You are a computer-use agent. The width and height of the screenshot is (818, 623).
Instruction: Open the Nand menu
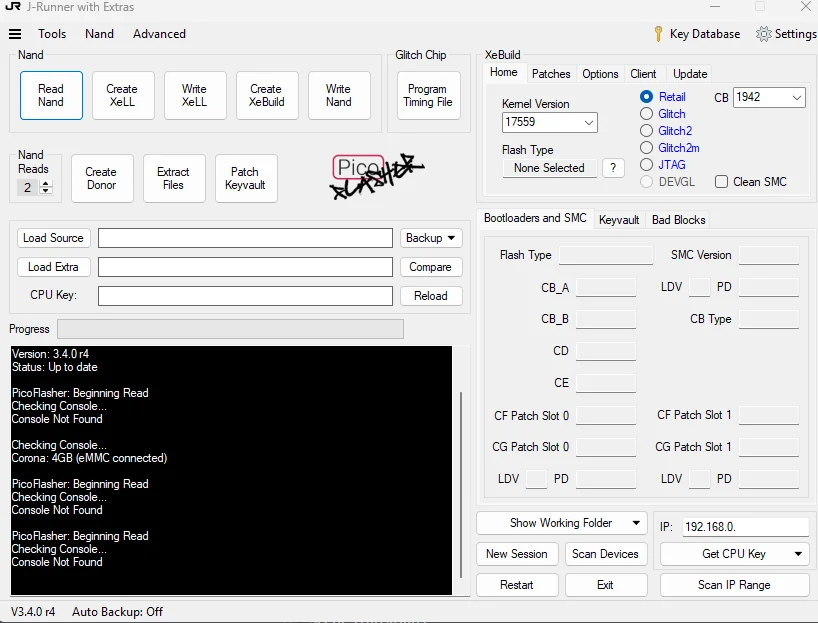(x=99, y=34)
